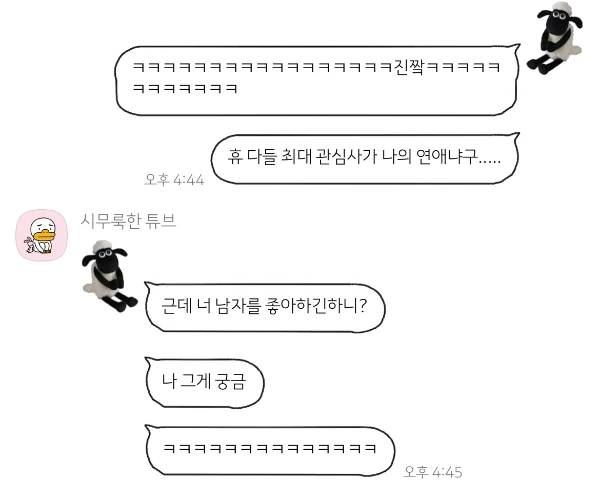Click the word 궁금 in the short bubble
Screen dimensions: 600x501
230,381
